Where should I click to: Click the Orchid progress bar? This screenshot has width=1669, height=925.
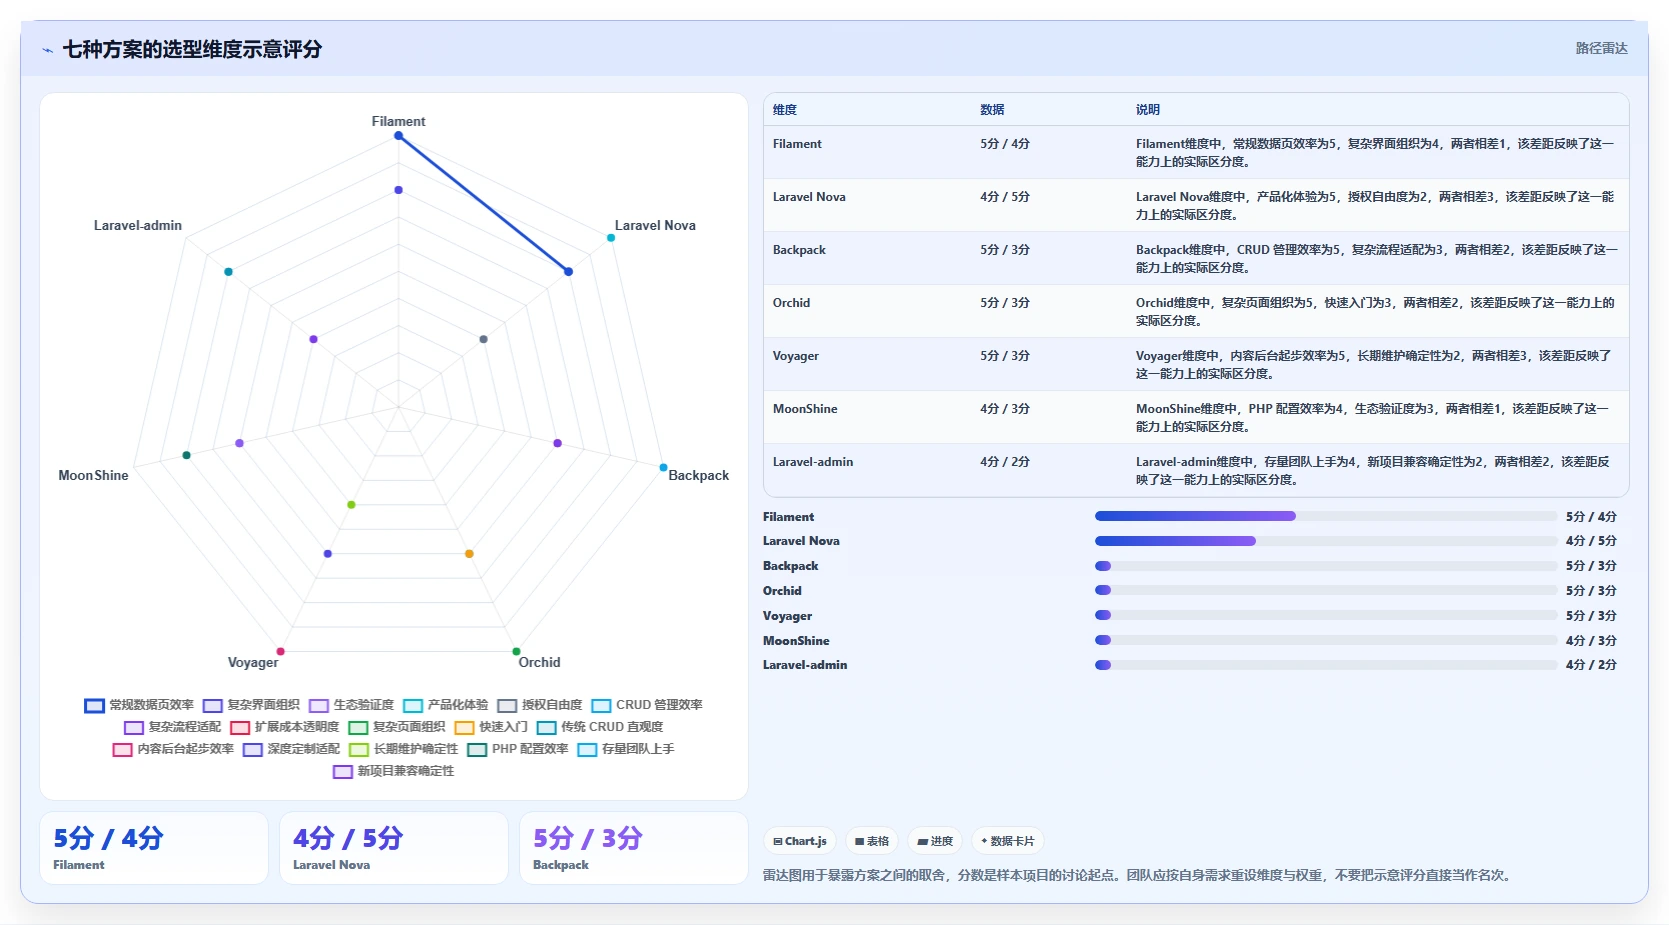coord(1325,590)
